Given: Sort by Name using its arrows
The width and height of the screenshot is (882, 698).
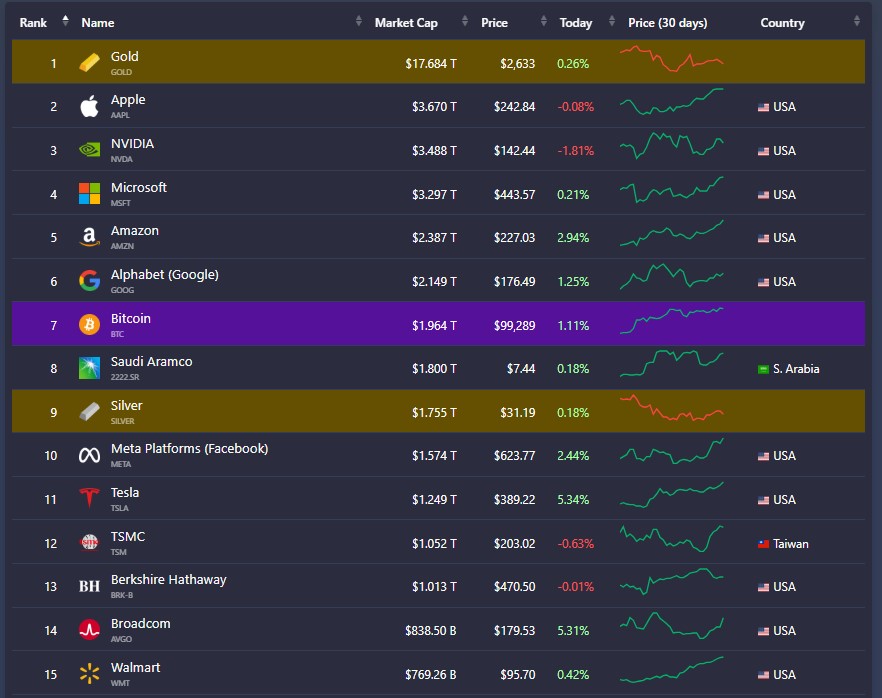Looking at the screenshot, I should (358, 21).
